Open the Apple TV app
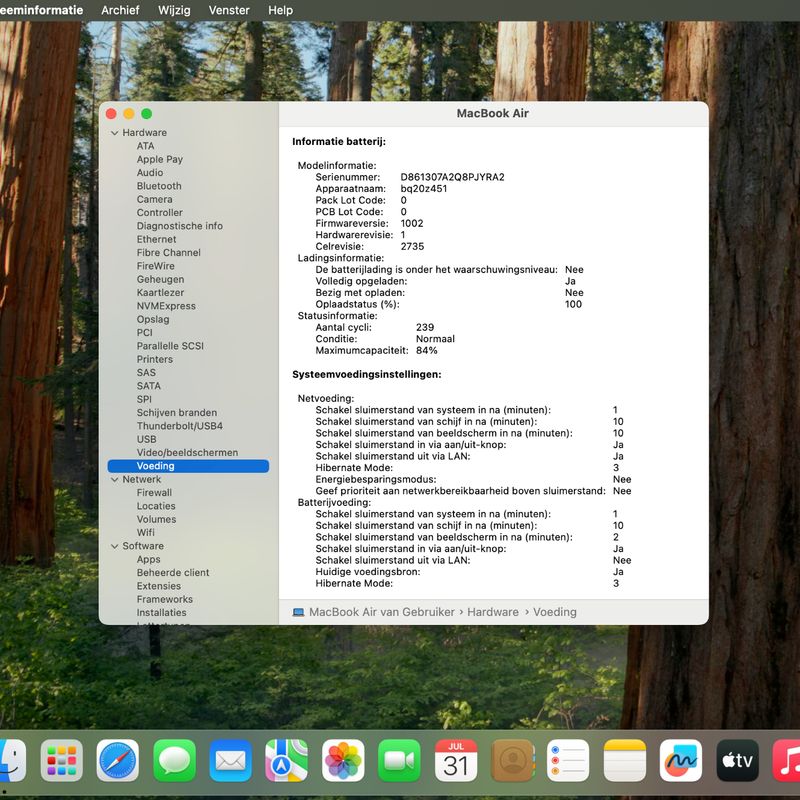Screen dimensions: 800x800 [x=738, y=760]
